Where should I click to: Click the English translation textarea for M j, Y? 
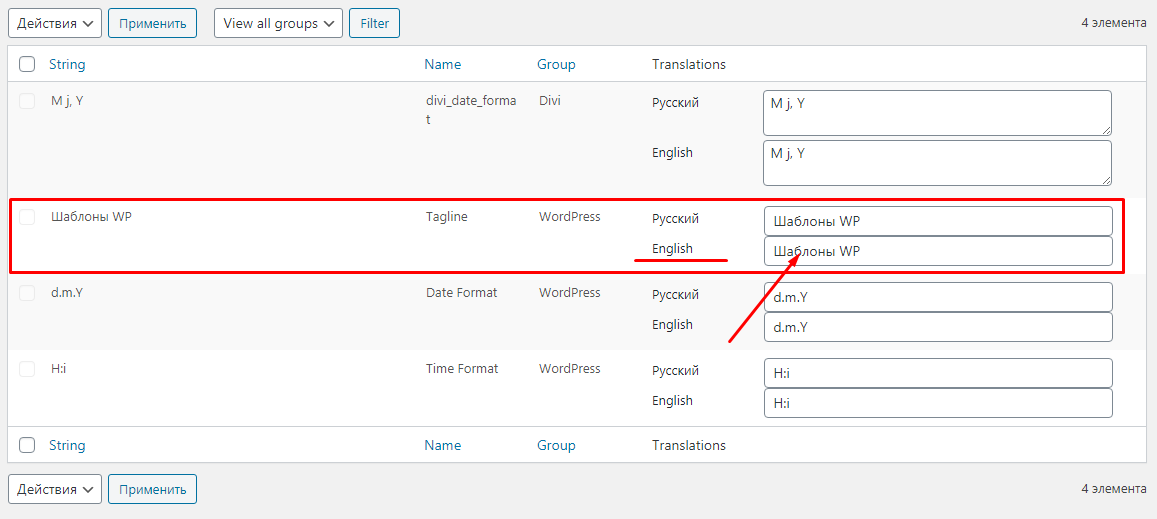point(937,162)
